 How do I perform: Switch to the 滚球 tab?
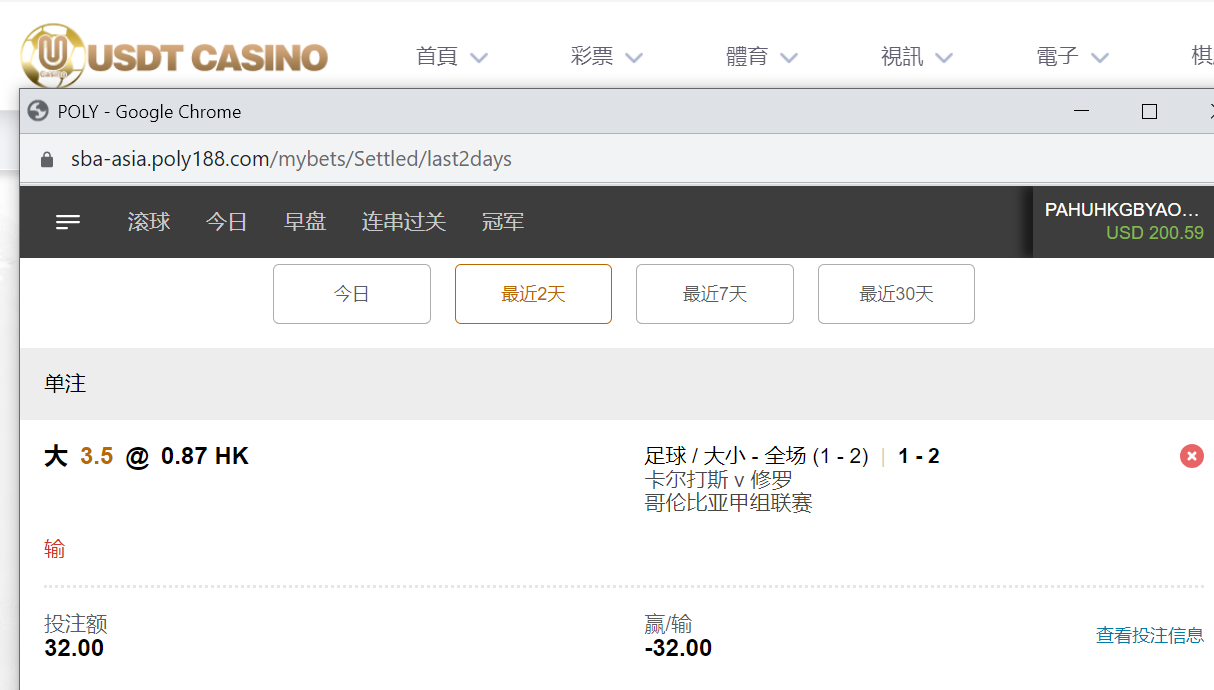tap(149, 222)
